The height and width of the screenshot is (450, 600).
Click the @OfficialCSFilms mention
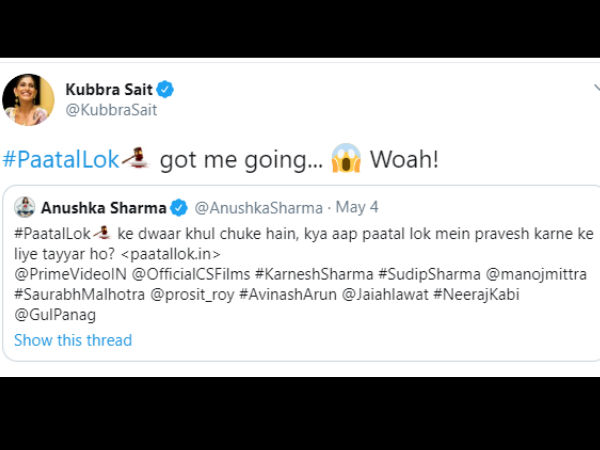pos(188,273)
